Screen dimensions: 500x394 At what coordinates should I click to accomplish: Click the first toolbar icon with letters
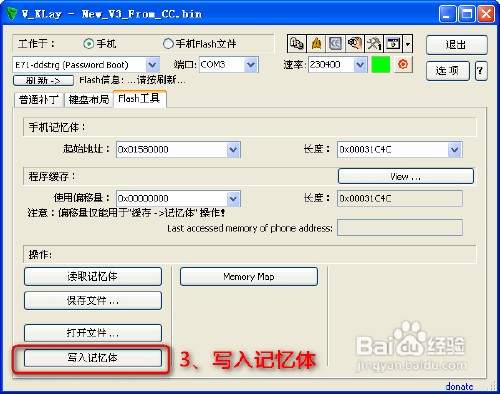tap(297, 44)
